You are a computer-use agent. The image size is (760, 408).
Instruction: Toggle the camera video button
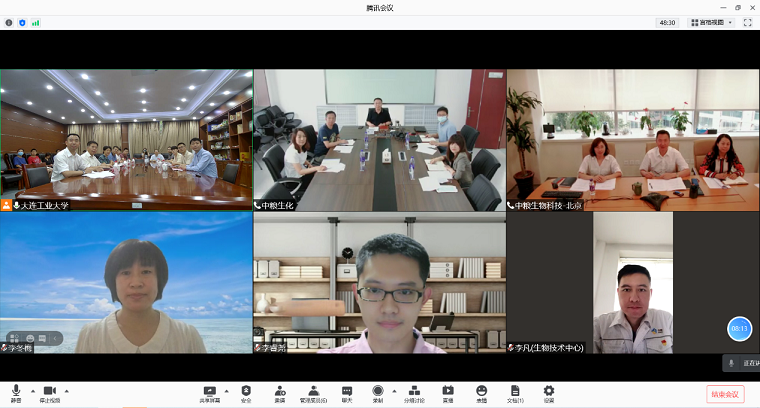point(49,392)
